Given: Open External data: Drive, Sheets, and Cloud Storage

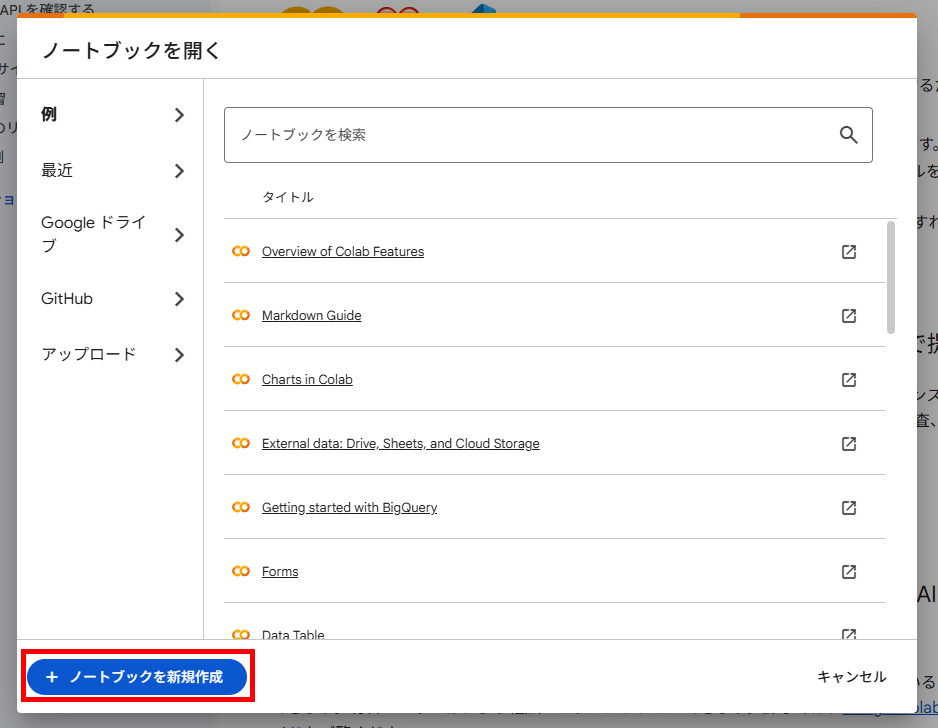Looking at the screenshot, I should (401, 444).
